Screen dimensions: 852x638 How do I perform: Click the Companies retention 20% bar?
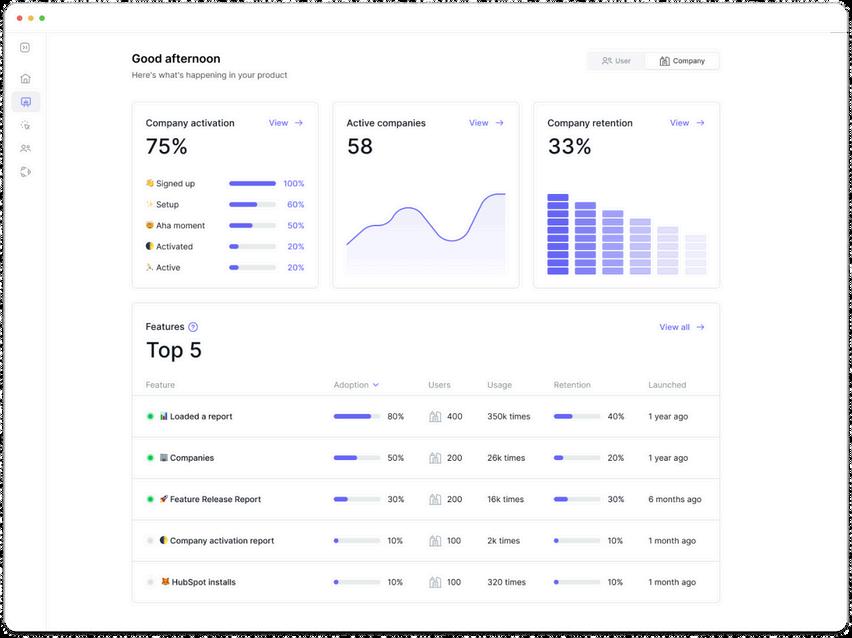pyautogui.click(x=577, y=458)
